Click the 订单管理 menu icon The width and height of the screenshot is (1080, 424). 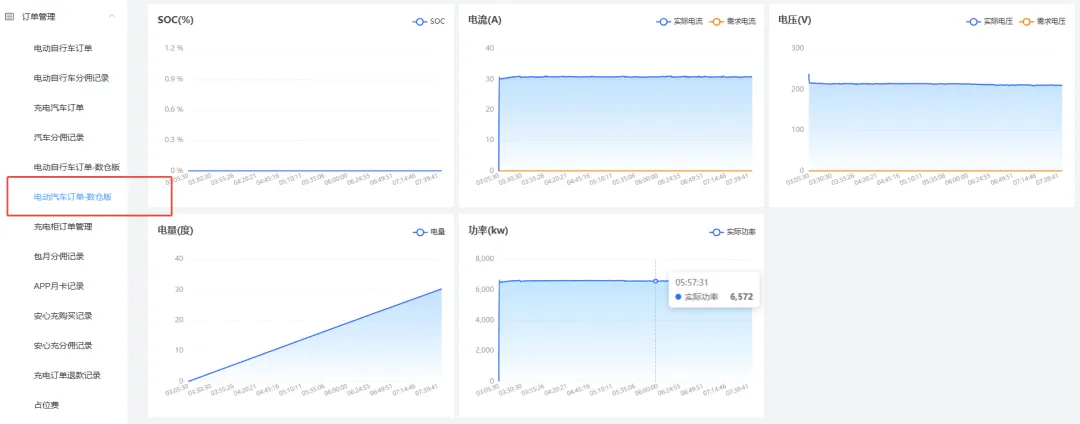[x=9, y=17]
